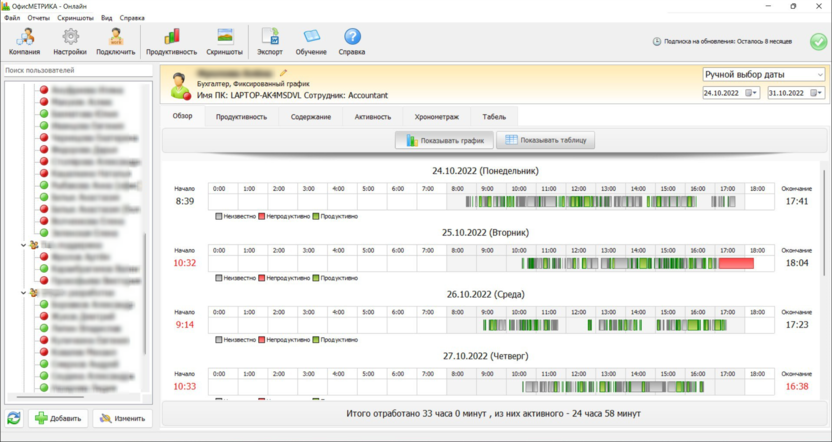Toggle the Показывать график view
The image size is (832, 442).
(445, 140)
